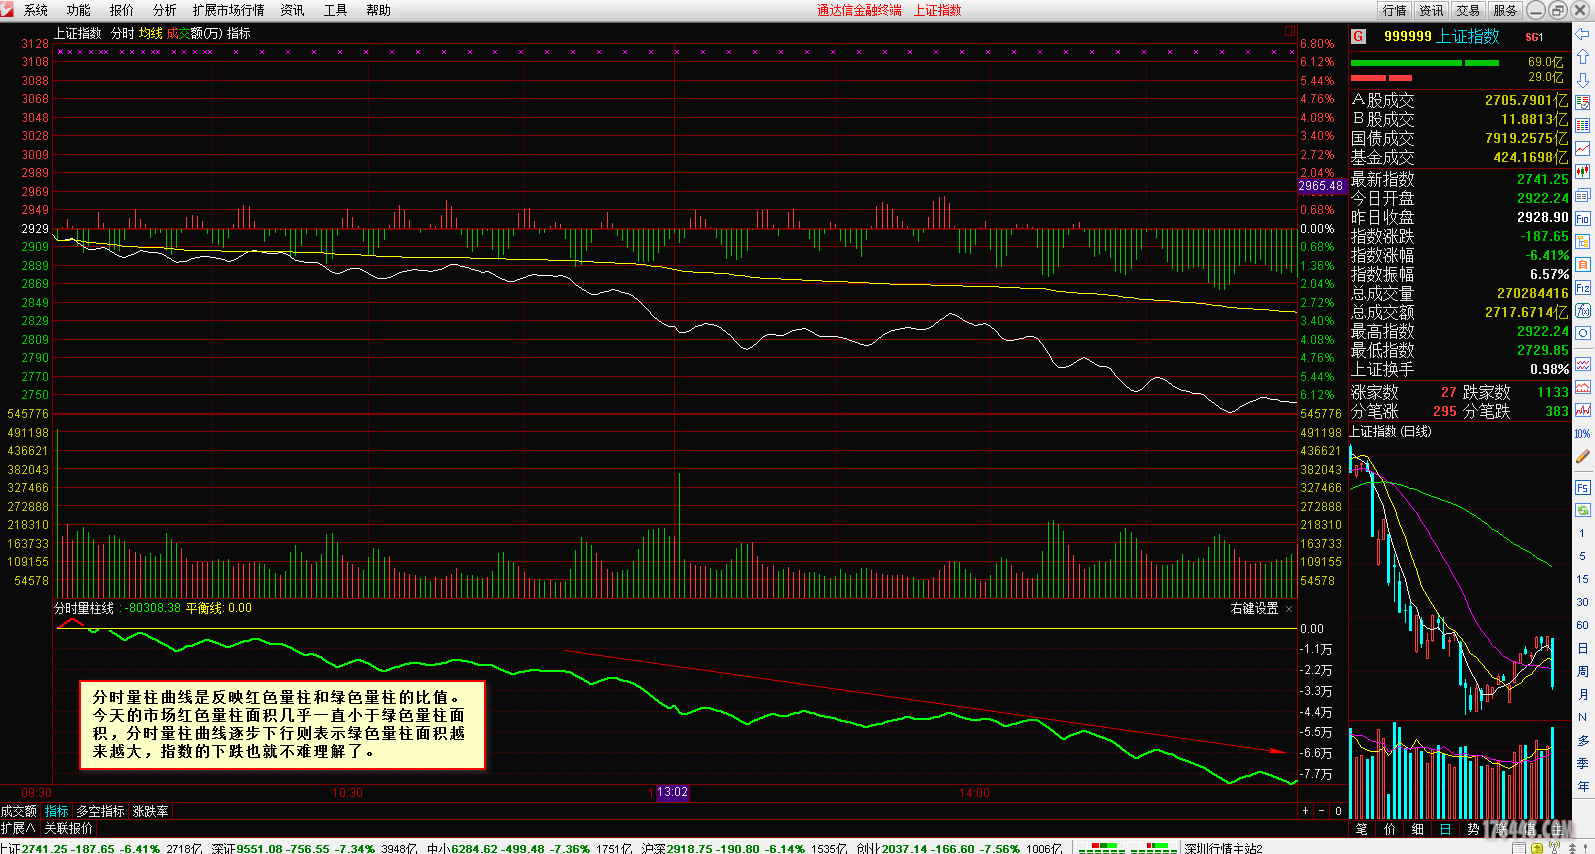The height and width of the screenshot is (854, 1595).
Task: Switch to 成交额 tab at bottom
Action: pos(19,811)
